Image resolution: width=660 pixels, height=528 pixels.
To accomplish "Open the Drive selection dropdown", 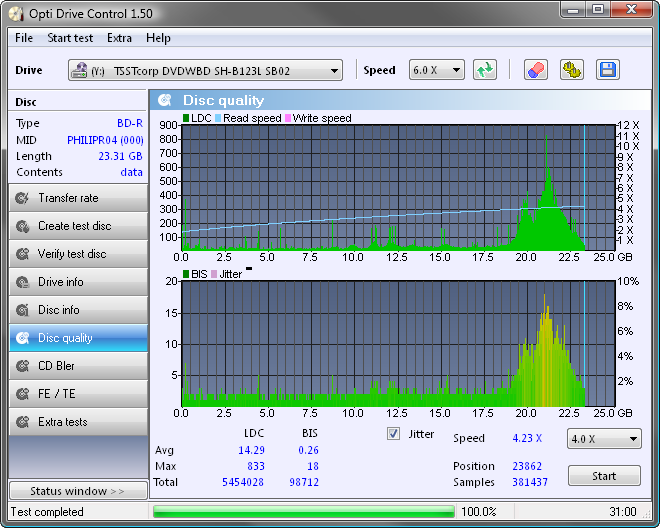I will click(x=205, y=70).
